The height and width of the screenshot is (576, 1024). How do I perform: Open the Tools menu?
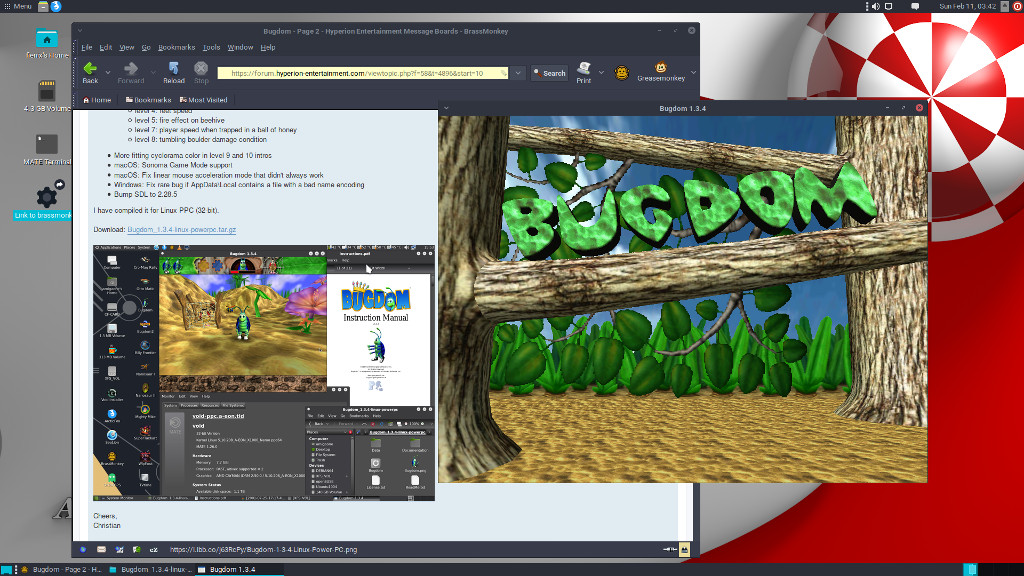click(212, 47)
